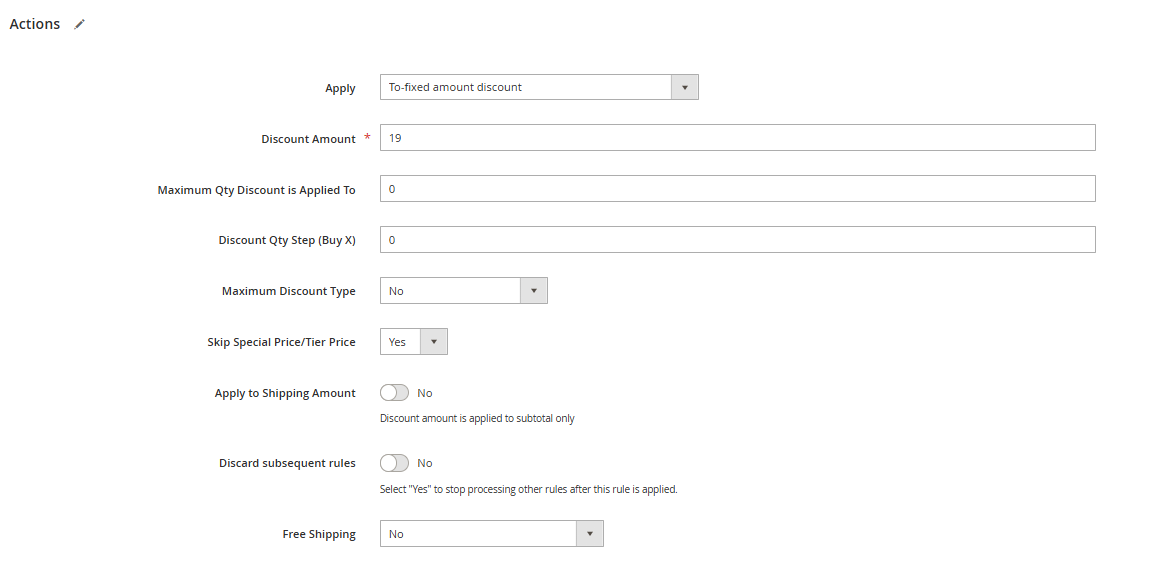Open the Maximum Discount Type dropdown
The height and width of the screenshot is (563, 1158).
pos(464,291)
